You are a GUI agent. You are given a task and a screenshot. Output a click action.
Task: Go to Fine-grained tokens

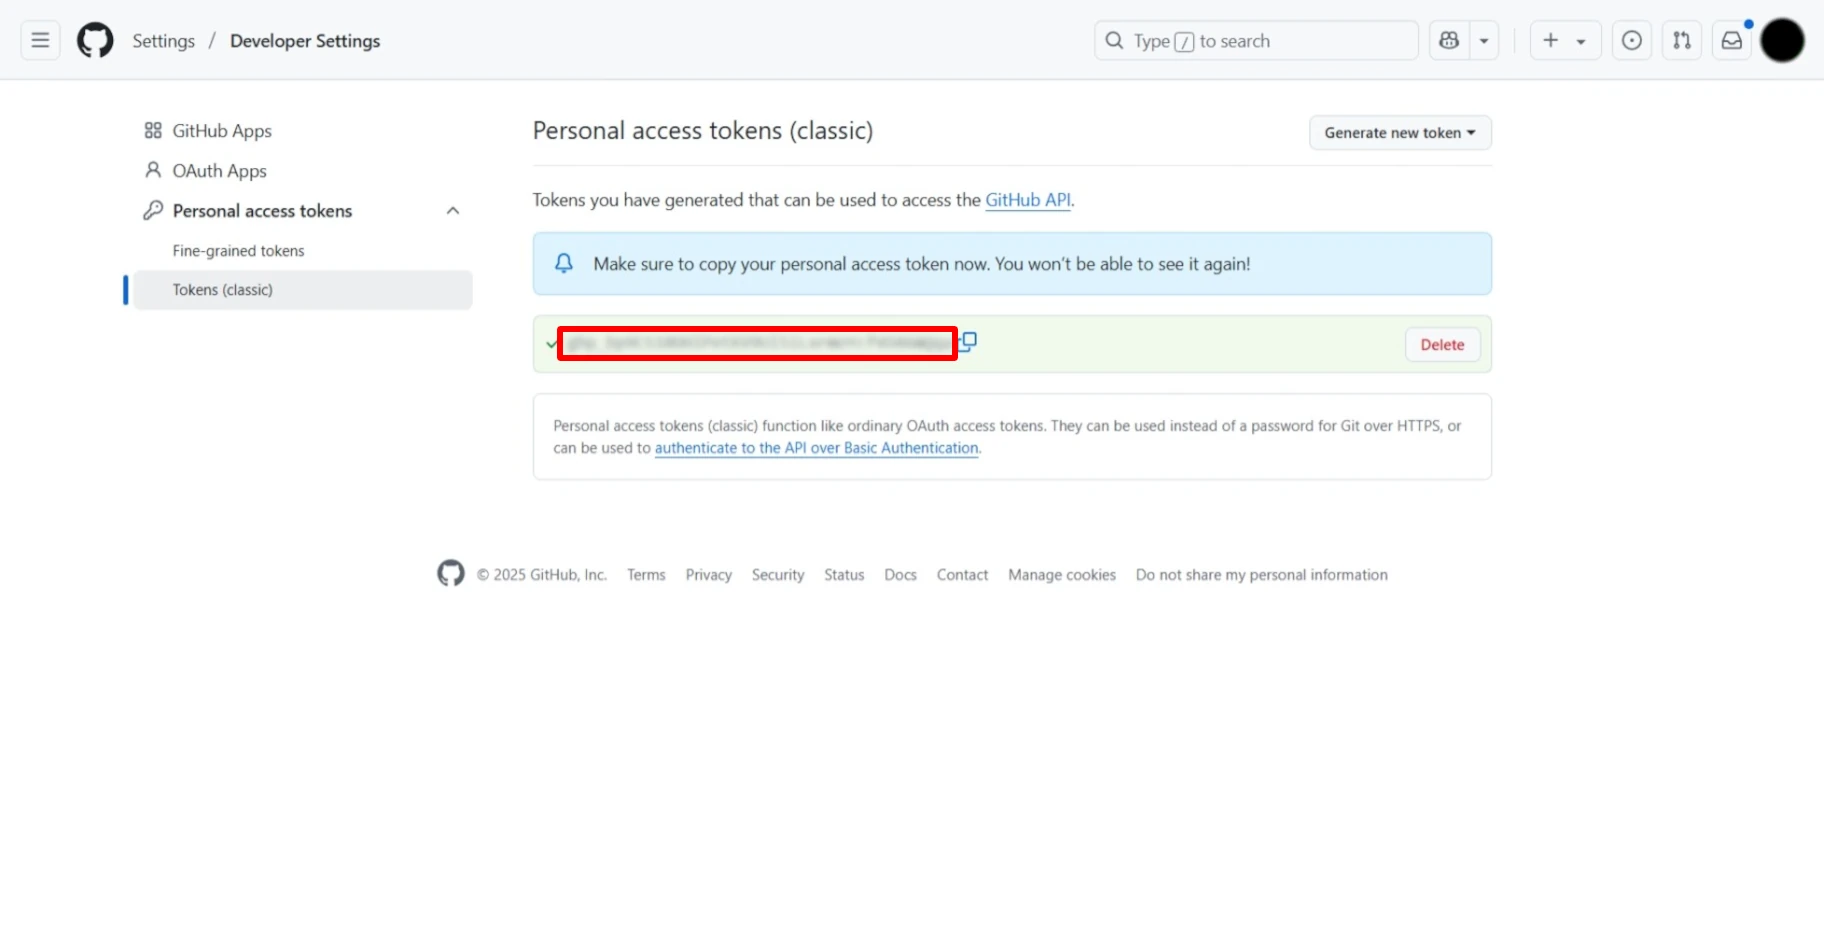click(x=238, y=251)
